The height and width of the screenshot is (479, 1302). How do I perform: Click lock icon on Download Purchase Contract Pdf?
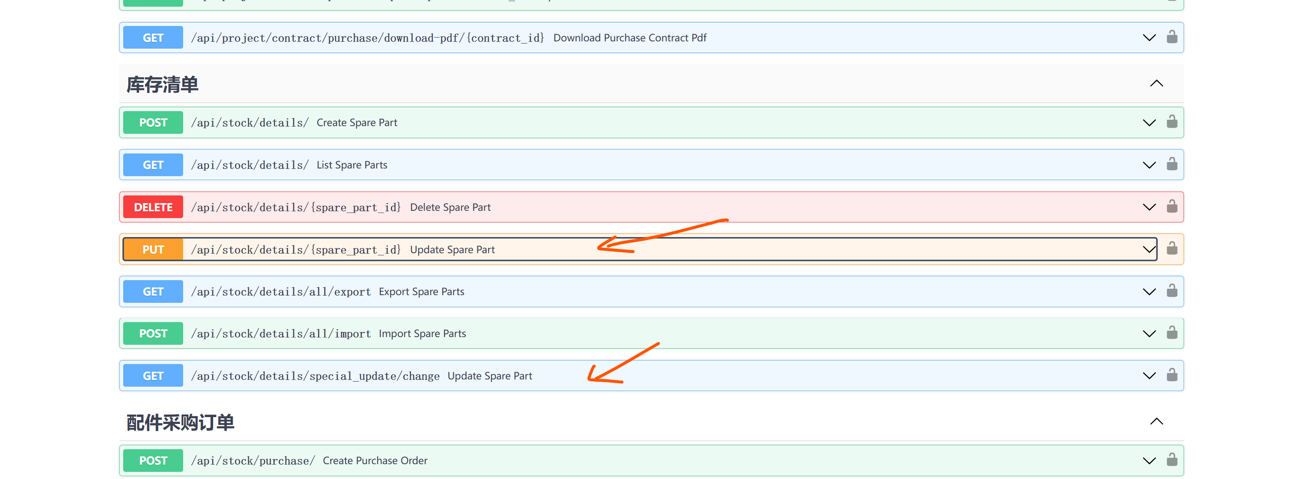click(x=1171, y=37)
